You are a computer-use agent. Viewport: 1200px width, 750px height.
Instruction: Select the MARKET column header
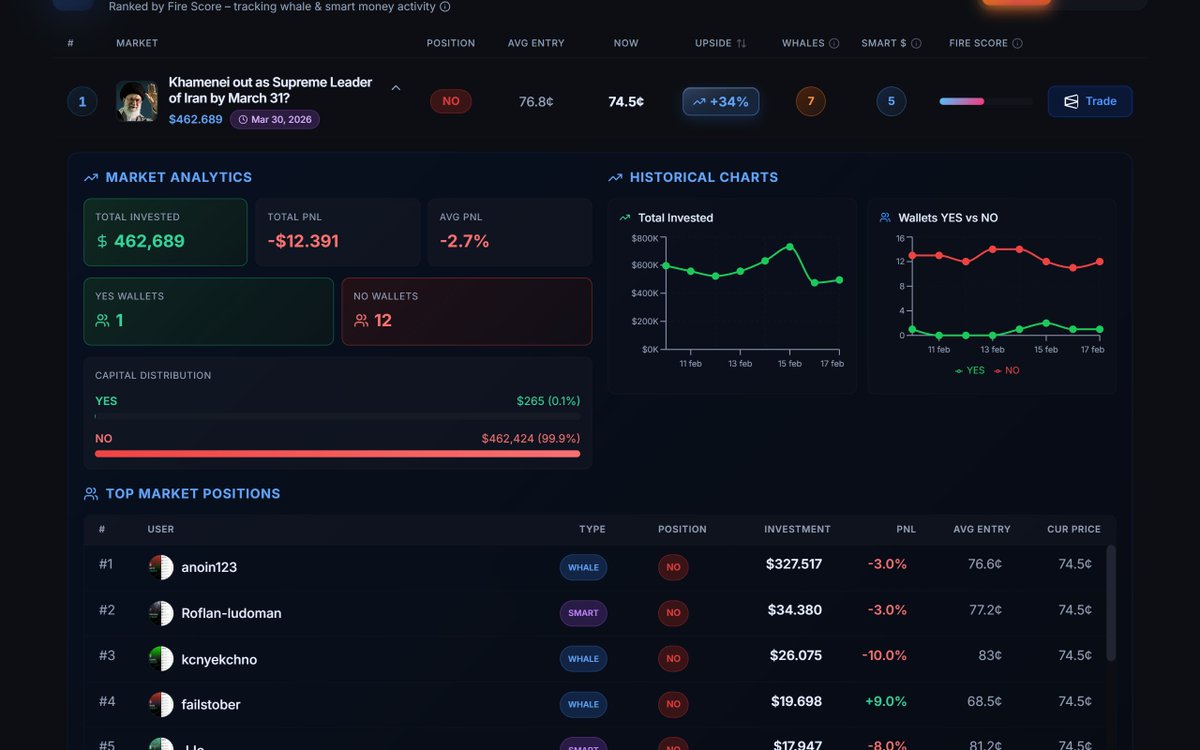point(136,43)
